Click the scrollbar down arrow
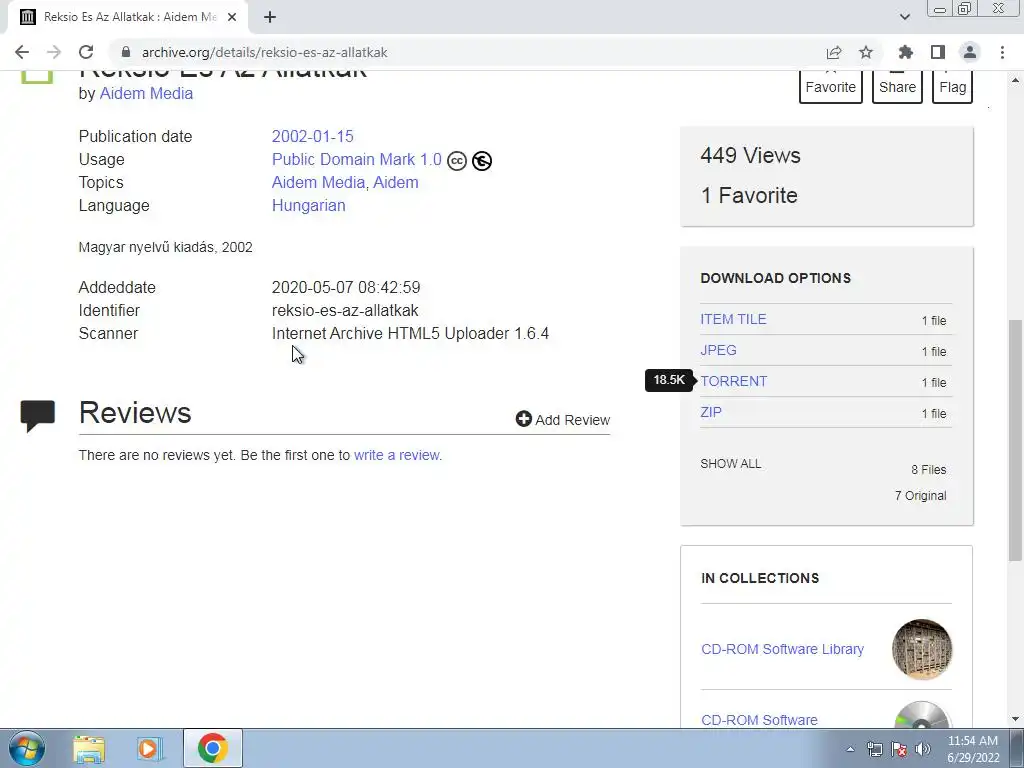1024x768 pixels. 1015,719
